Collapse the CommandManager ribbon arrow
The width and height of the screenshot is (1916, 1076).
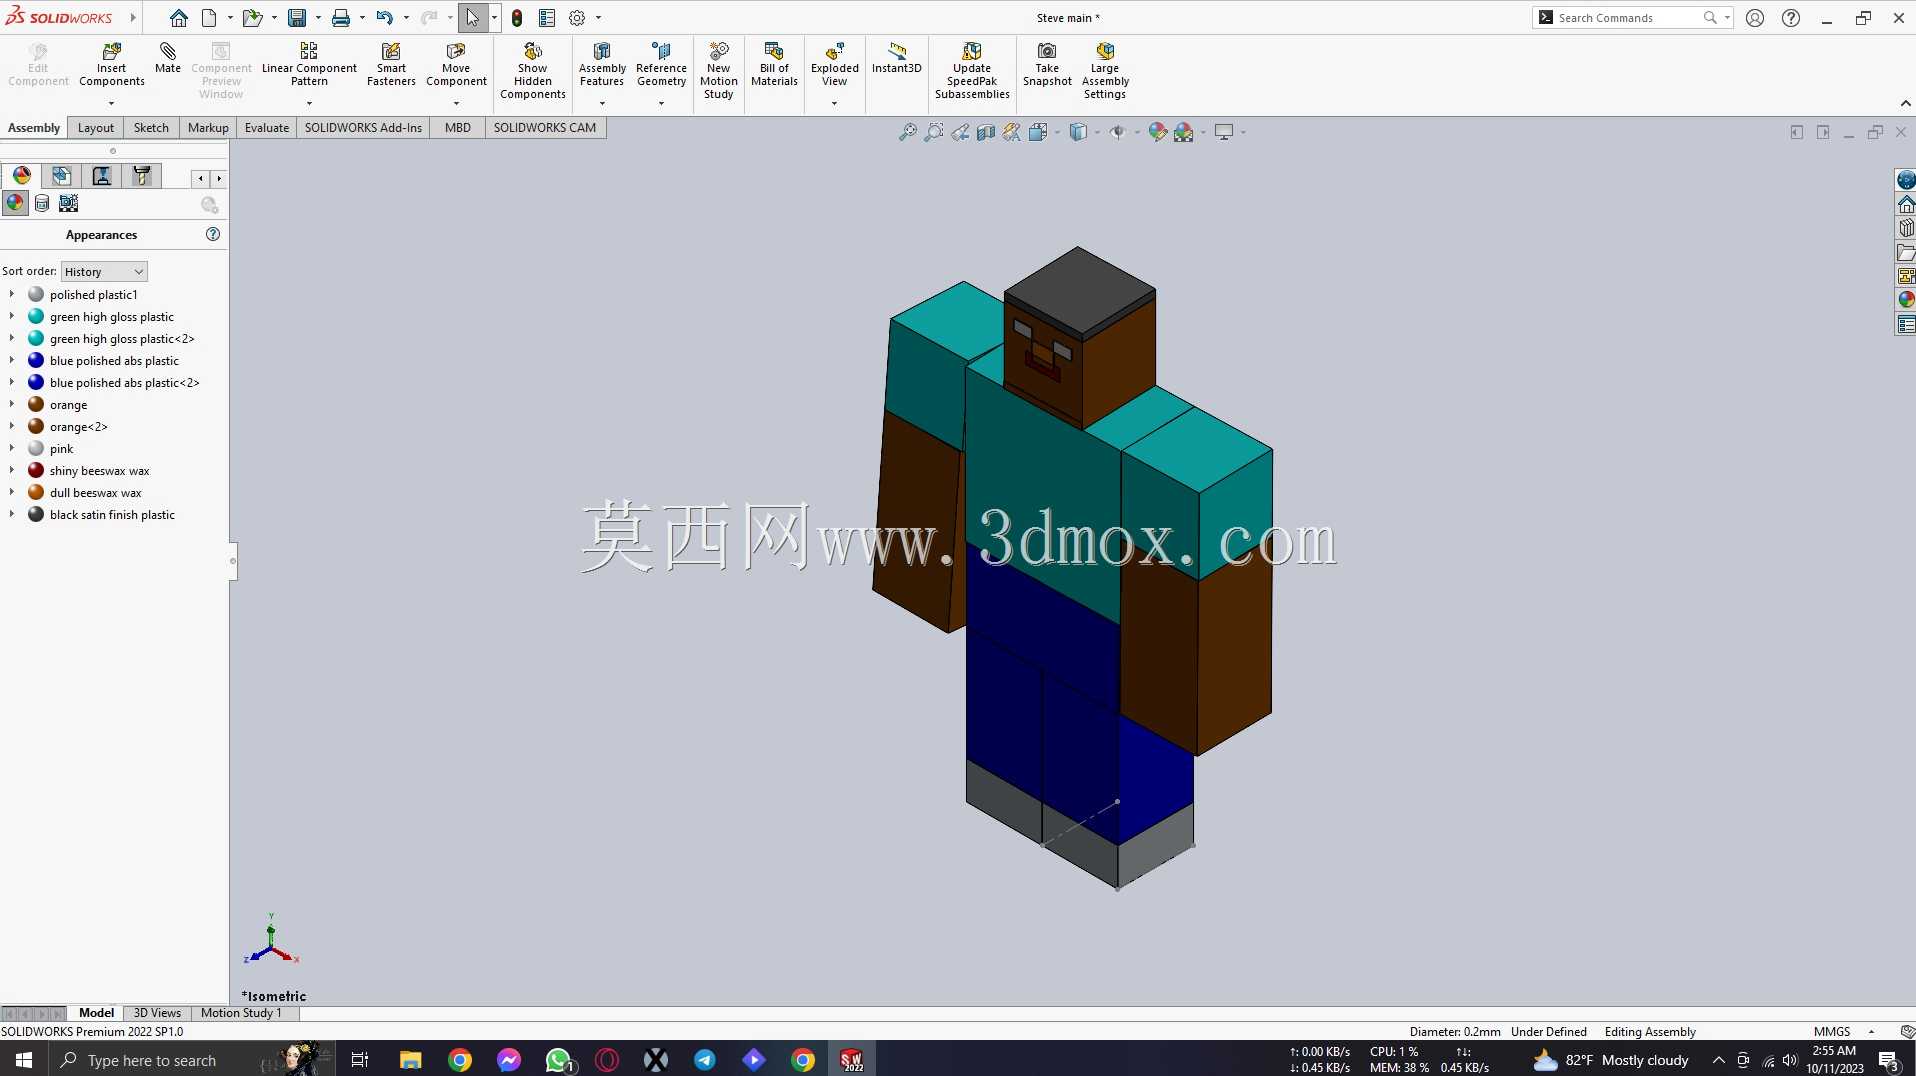coord(1904,103)
